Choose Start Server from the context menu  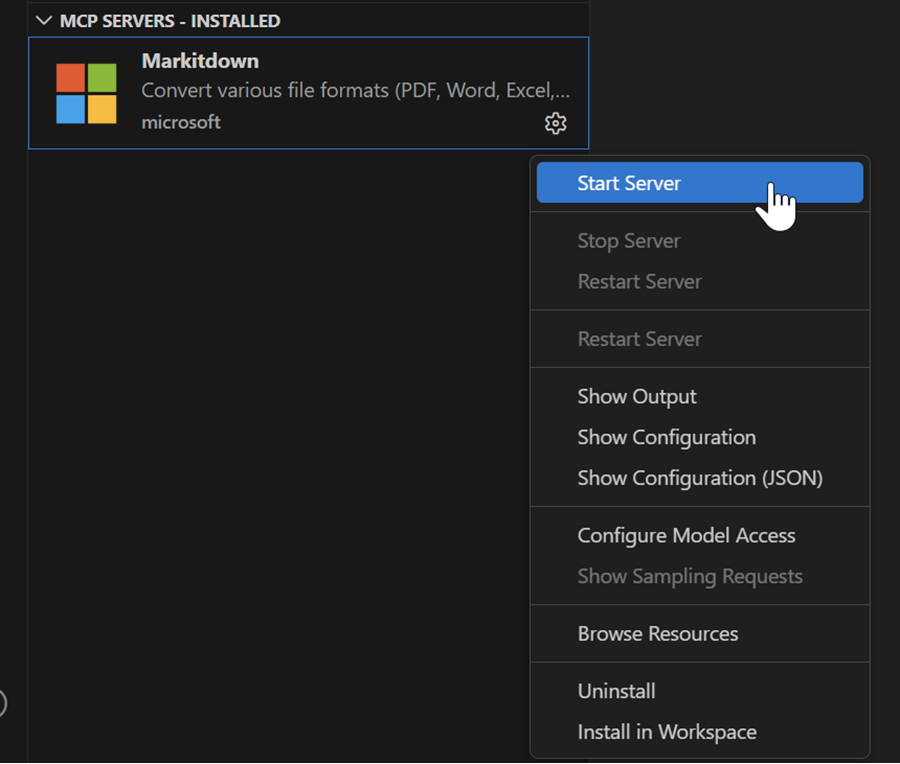pyautogui.click(x=629, y=183)
